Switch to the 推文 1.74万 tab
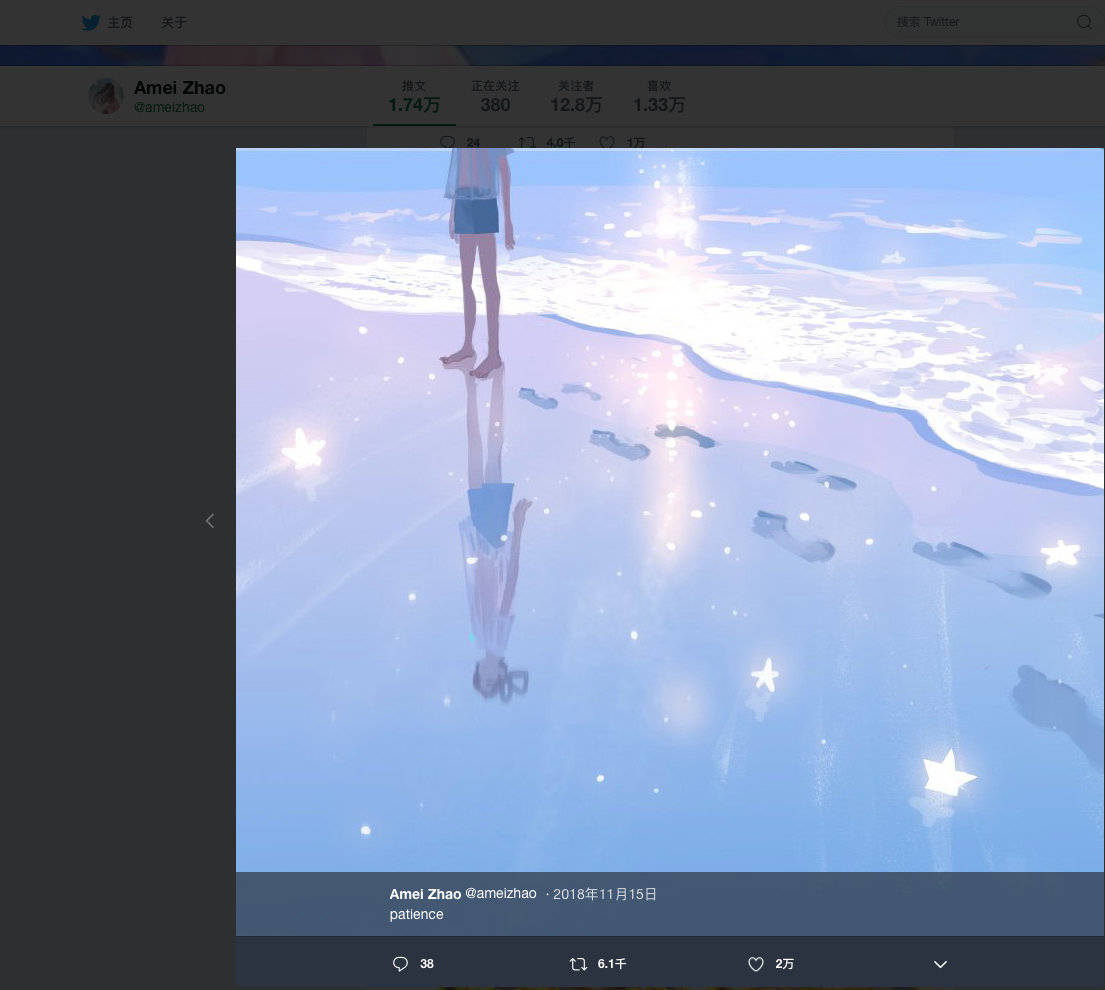The height and width of the screenshot is (990, 1105). pos(414,97)
